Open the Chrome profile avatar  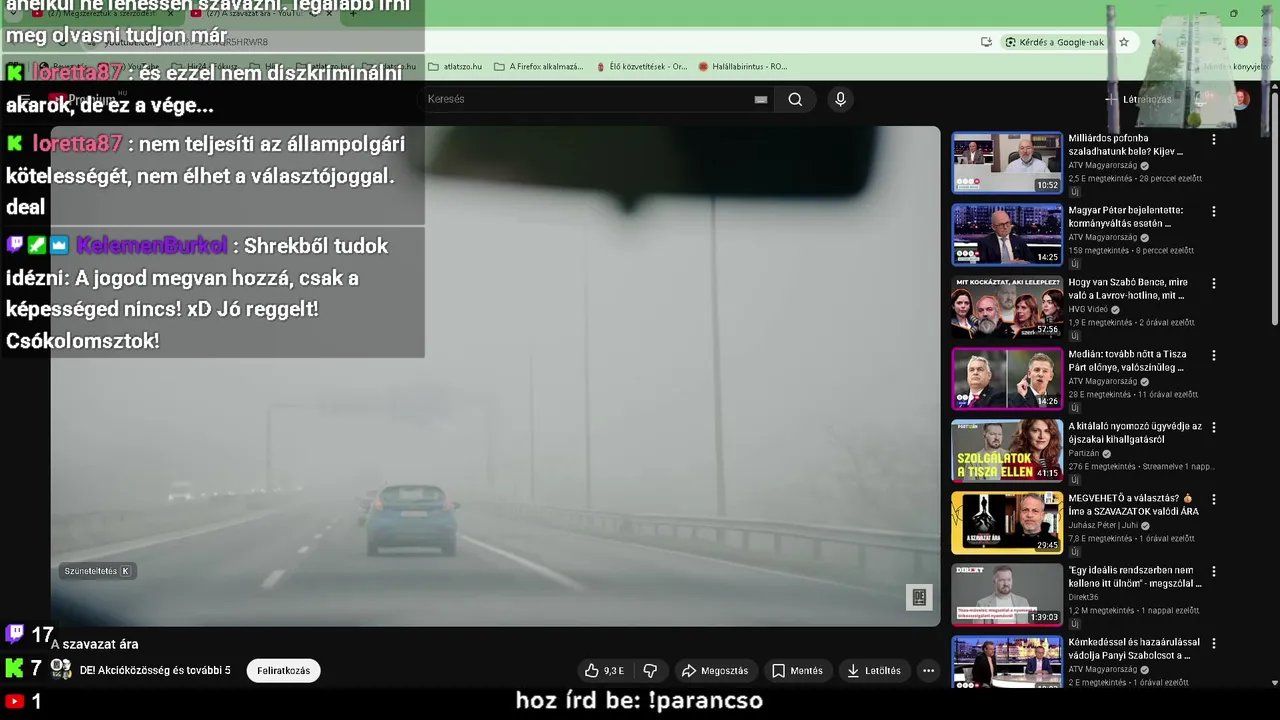[x=1241, y=42]
